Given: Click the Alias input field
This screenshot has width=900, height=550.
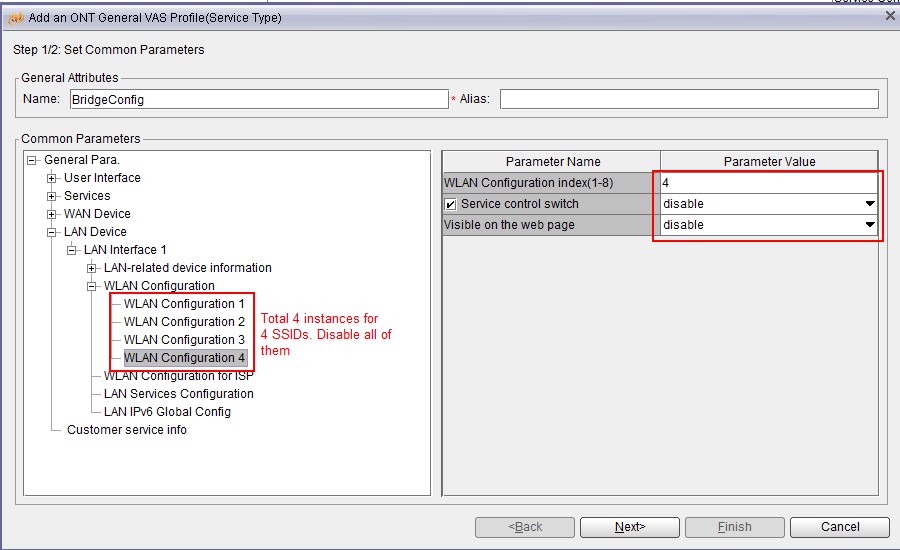Looking at the screenshot, I should point(688,99).
